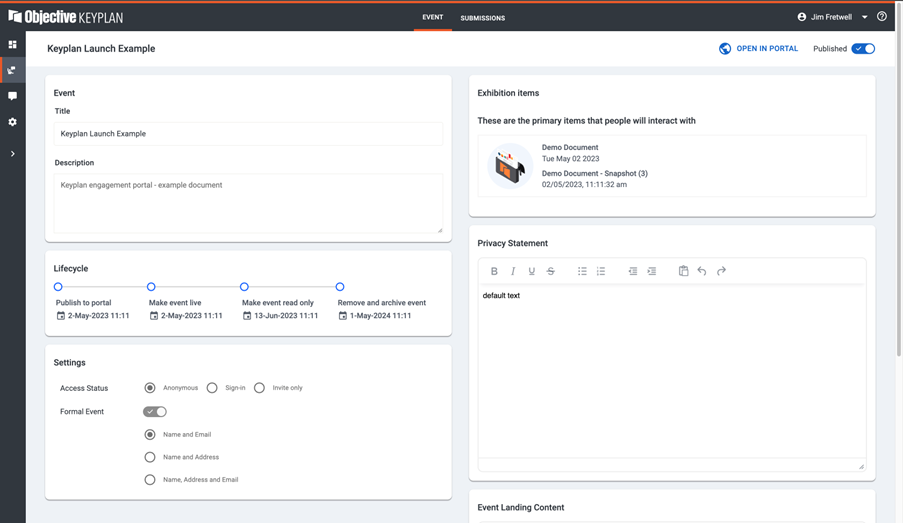Click Open in Portal link

pyautogui.click(x=759, y=49)
